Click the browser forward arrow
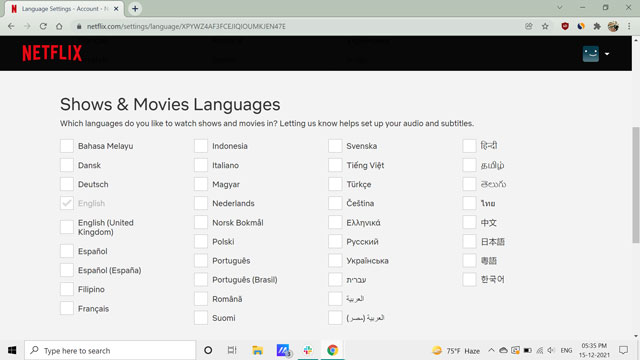 pyautogui.click(x=27, y=26)
